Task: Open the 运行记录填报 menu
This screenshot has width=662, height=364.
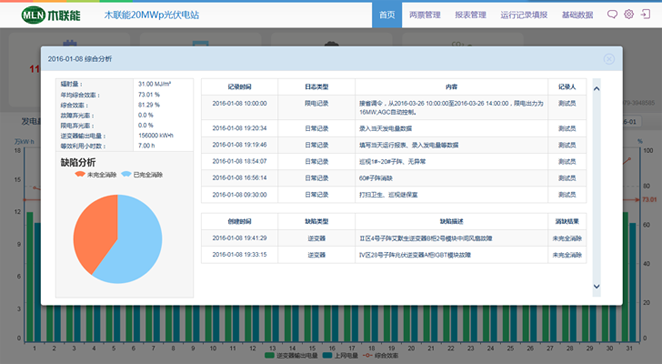Action: [524, 15]
